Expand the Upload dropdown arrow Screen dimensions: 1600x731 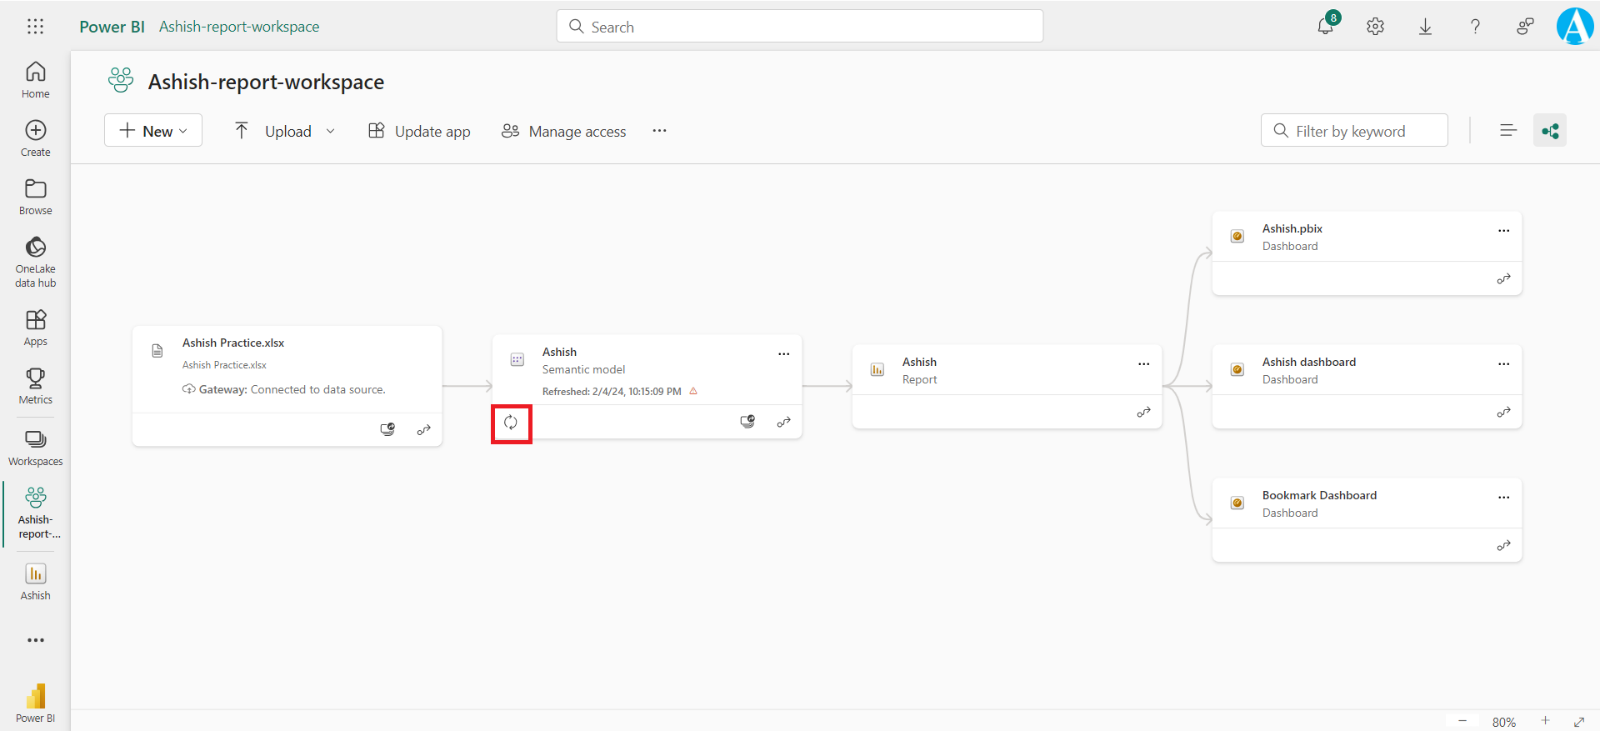point(331,131)
